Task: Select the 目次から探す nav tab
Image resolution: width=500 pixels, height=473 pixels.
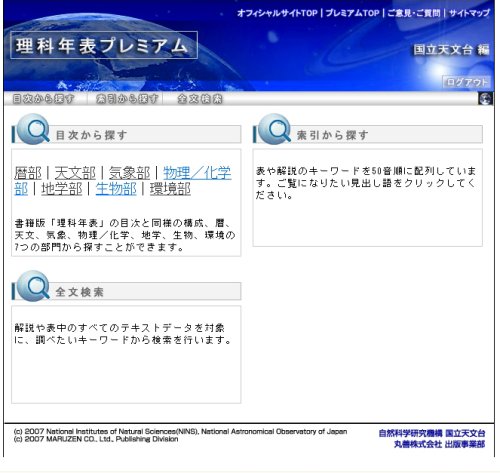Action: (44, 99)
